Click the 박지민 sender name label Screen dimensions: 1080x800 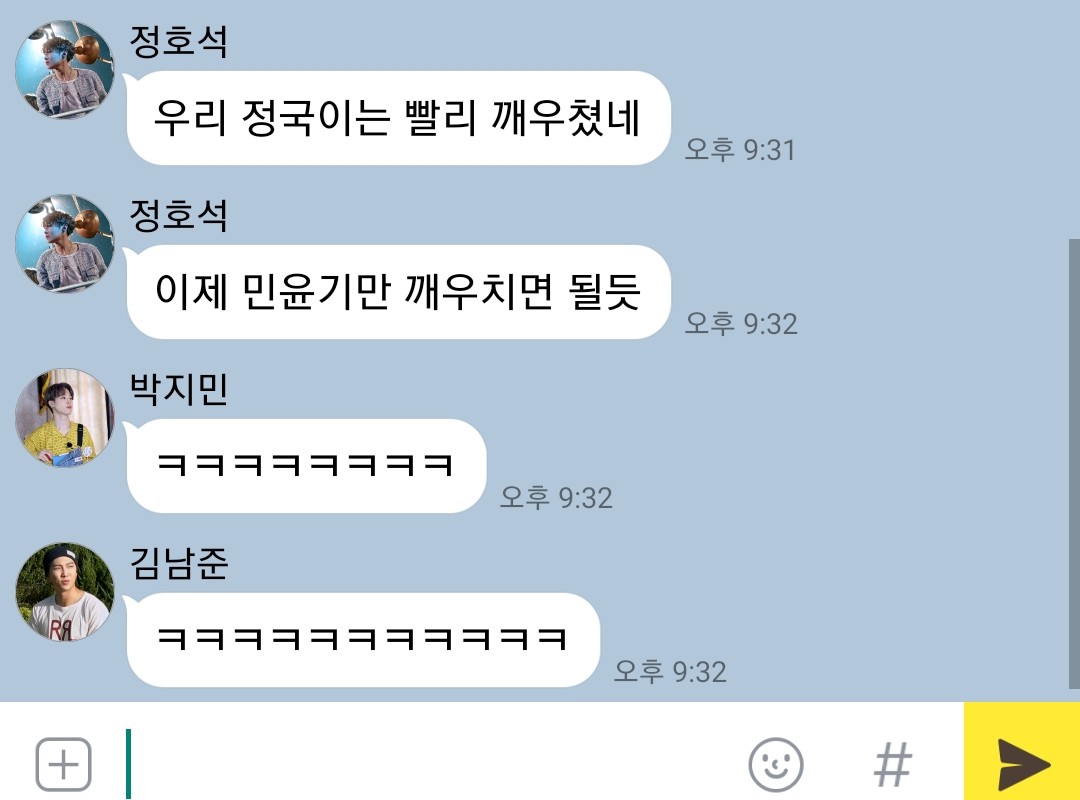[x=178, y=389]
